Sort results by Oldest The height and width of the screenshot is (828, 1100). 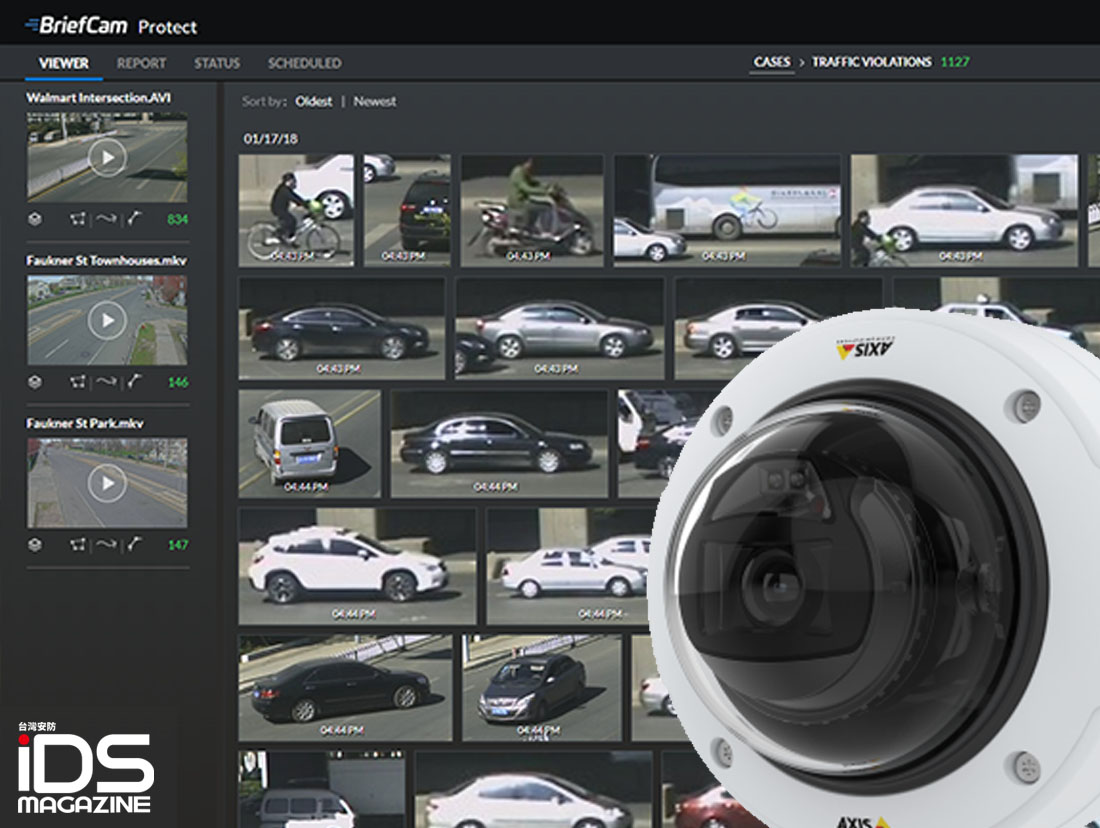[314, 101]
